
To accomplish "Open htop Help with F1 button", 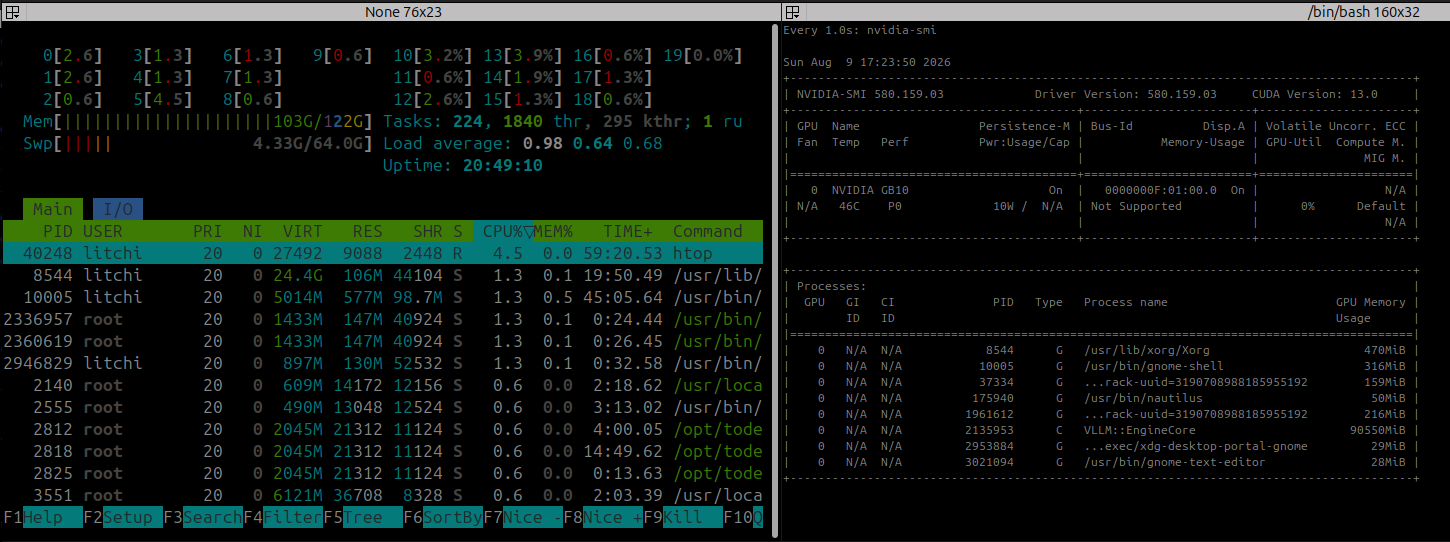I will coord(42,517).
